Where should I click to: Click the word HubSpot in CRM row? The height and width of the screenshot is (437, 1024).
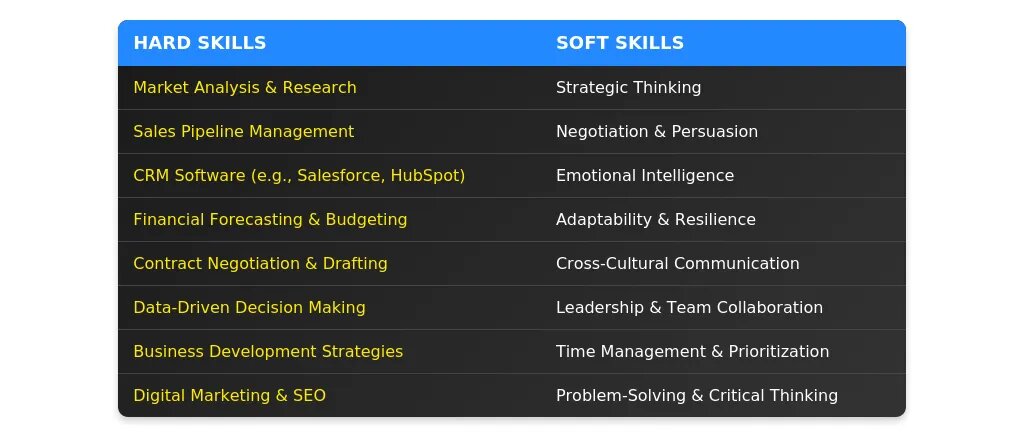[428, 176]
